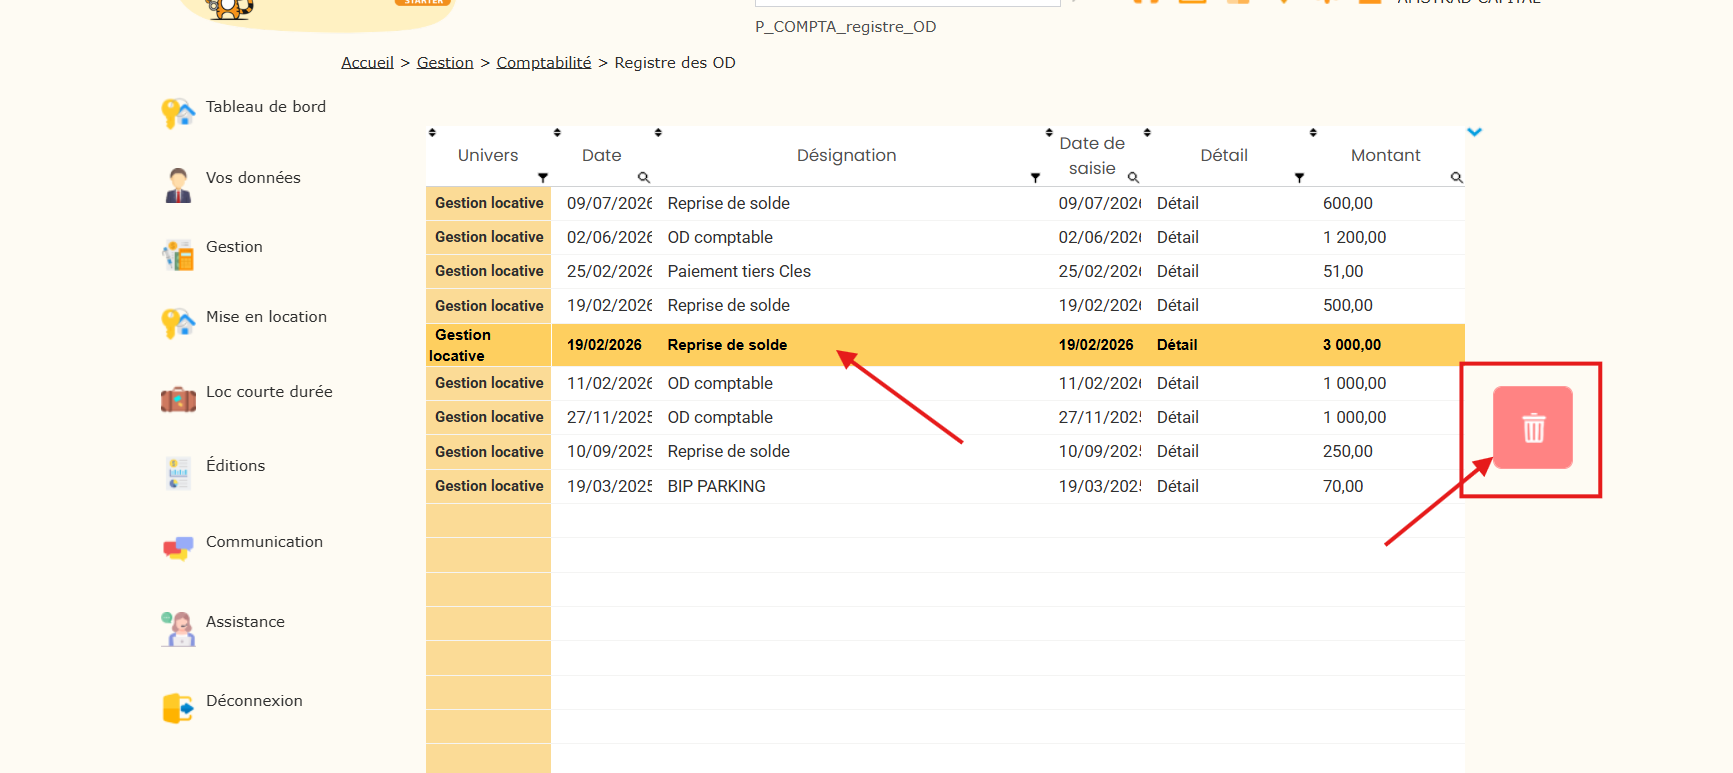This screenshot has width=1733, height=773.
Task: Go to Accueil in the breadcrumb
Action: pyautogui.click(x=367, y=63)
